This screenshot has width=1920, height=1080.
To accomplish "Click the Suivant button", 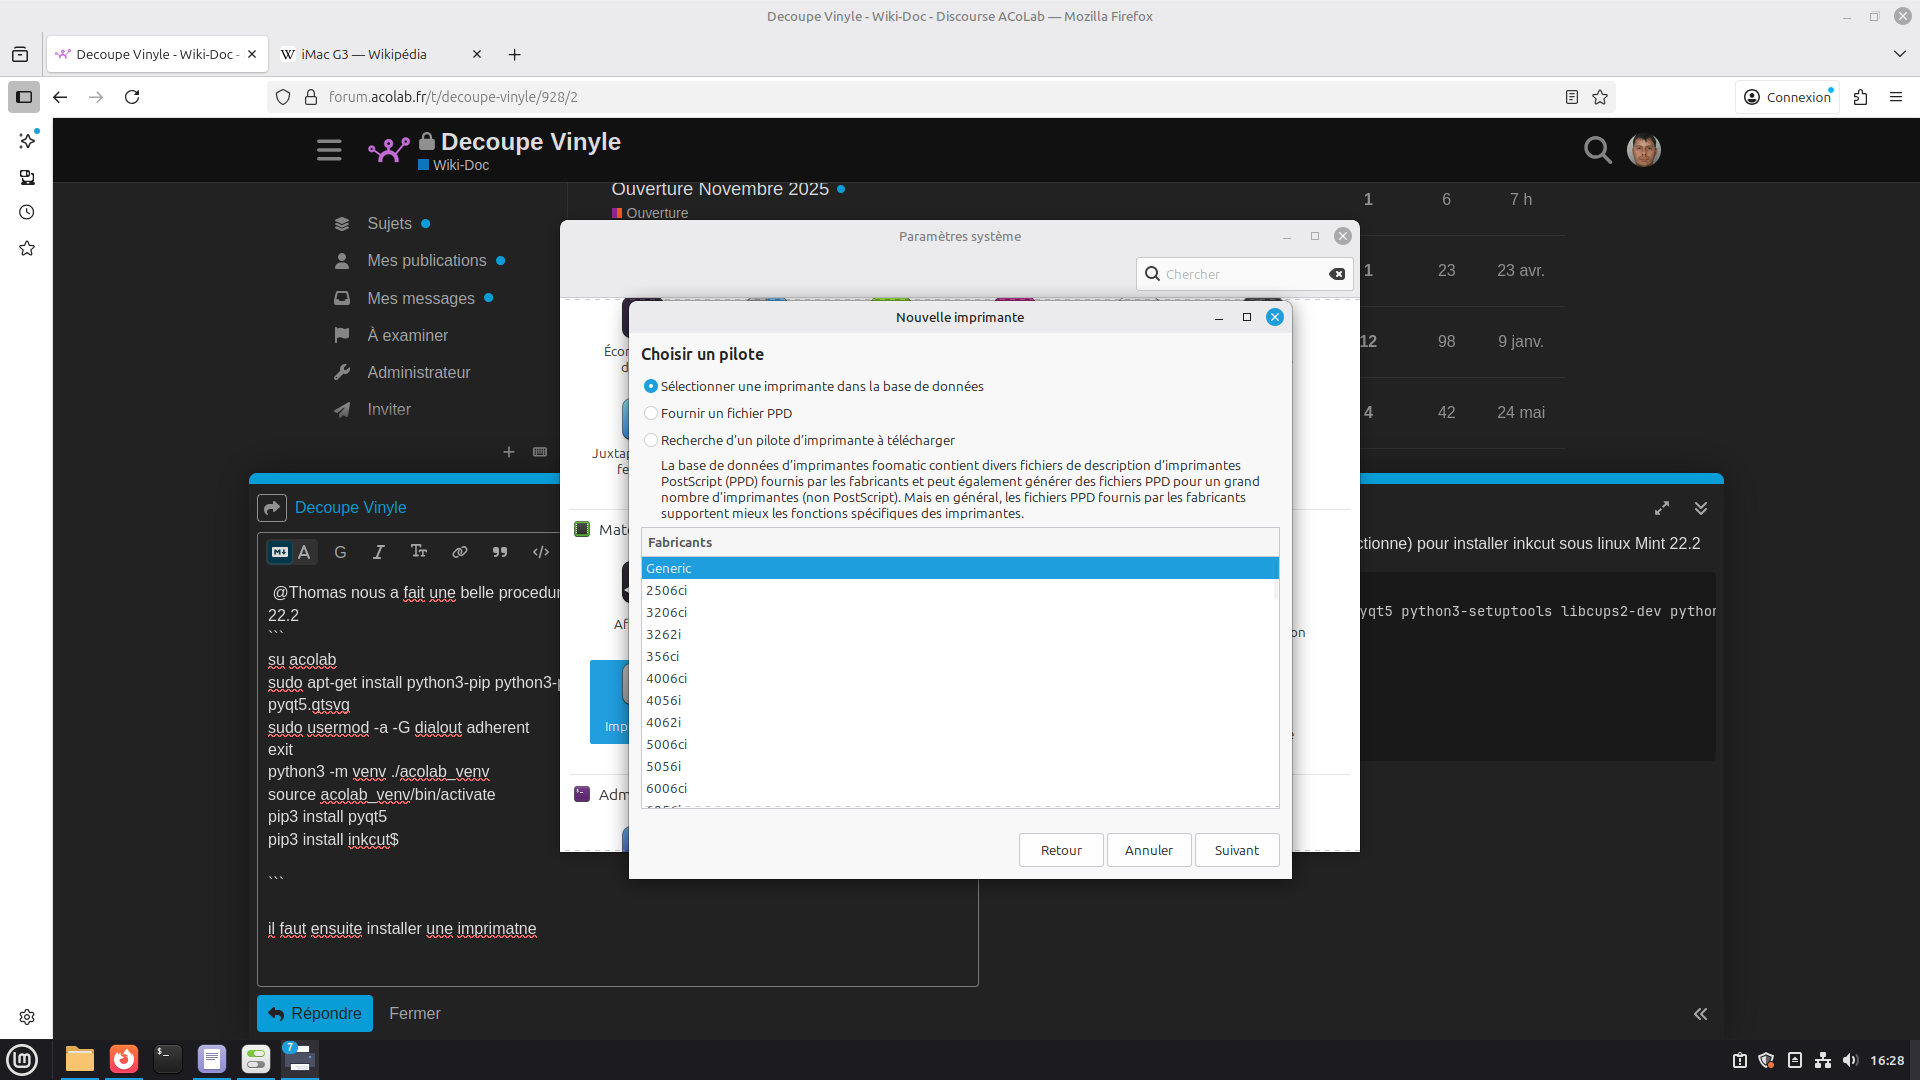I will click(1236, 850).
